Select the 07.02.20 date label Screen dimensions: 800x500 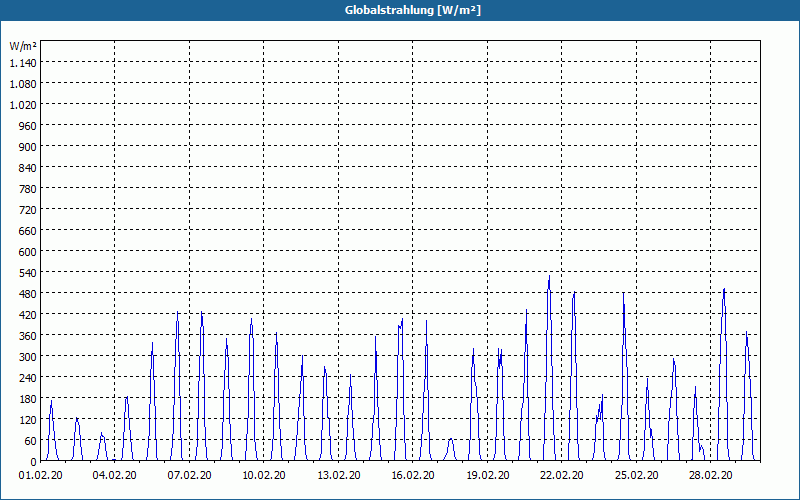[x=189, y=476]
